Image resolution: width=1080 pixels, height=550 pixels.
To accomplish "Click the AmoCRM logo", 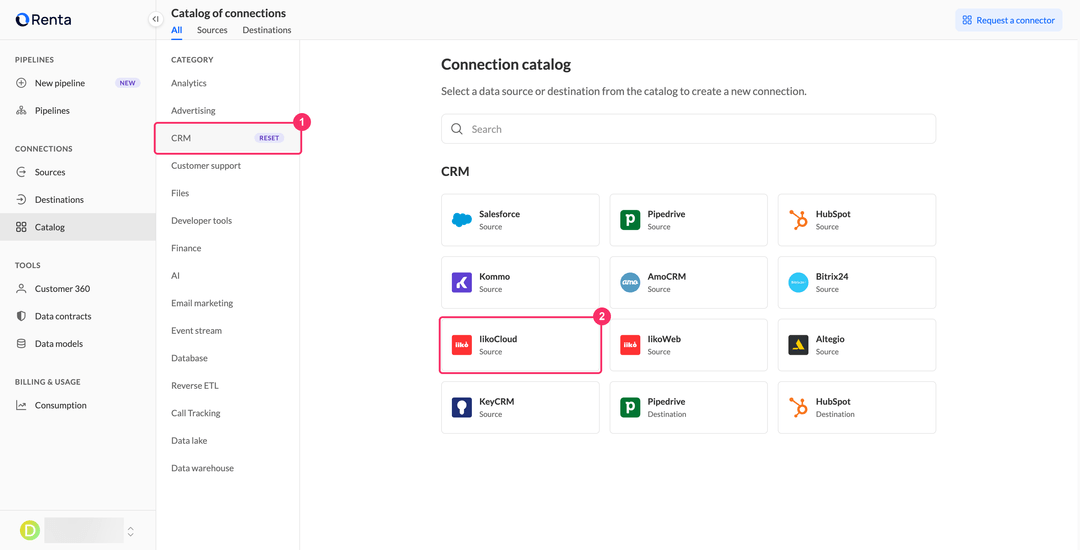I will click(x=630, y=282).
